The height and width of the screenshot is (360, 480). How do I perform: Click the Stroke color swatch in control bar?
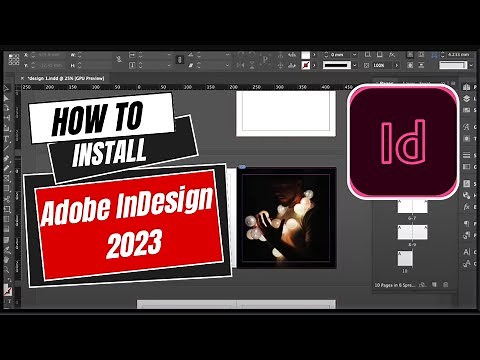coord(306,65)
